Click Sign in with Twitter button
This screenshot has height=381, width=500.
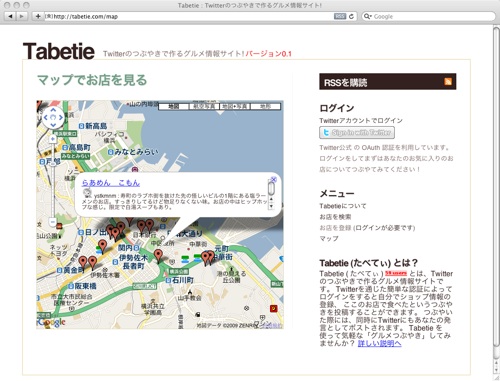pyautogui.click(x=357, y=132)
